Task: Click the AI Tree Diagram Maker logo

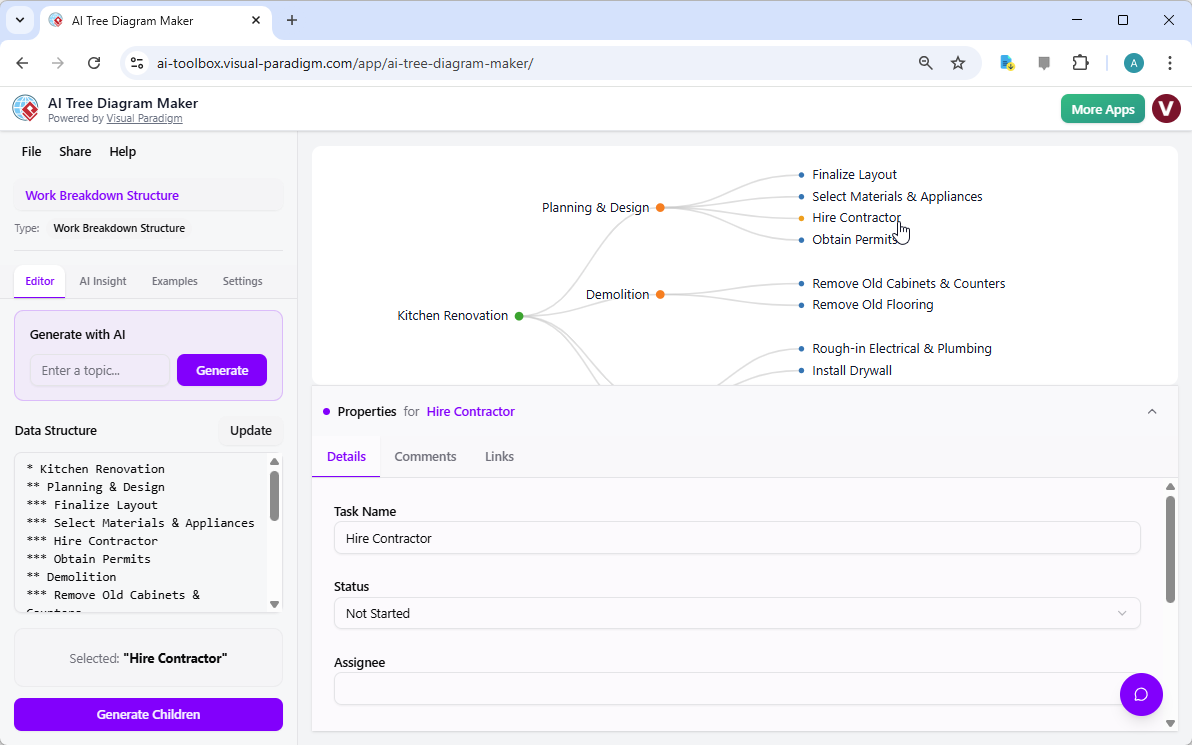Action: (25, 108)
